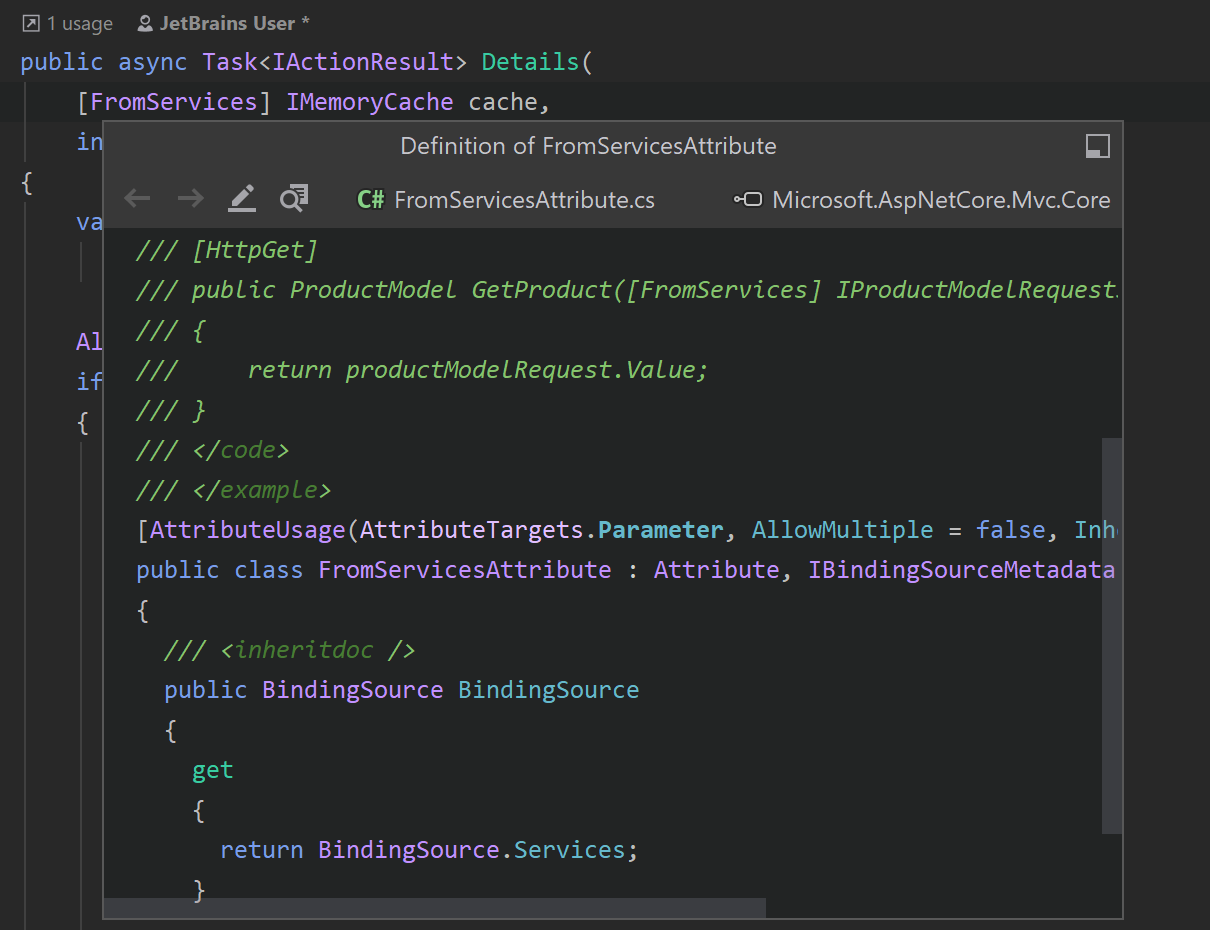The image size is (1210, 930).
Task: Click the usage arrow icon above Details
Action: coord(30,23)
